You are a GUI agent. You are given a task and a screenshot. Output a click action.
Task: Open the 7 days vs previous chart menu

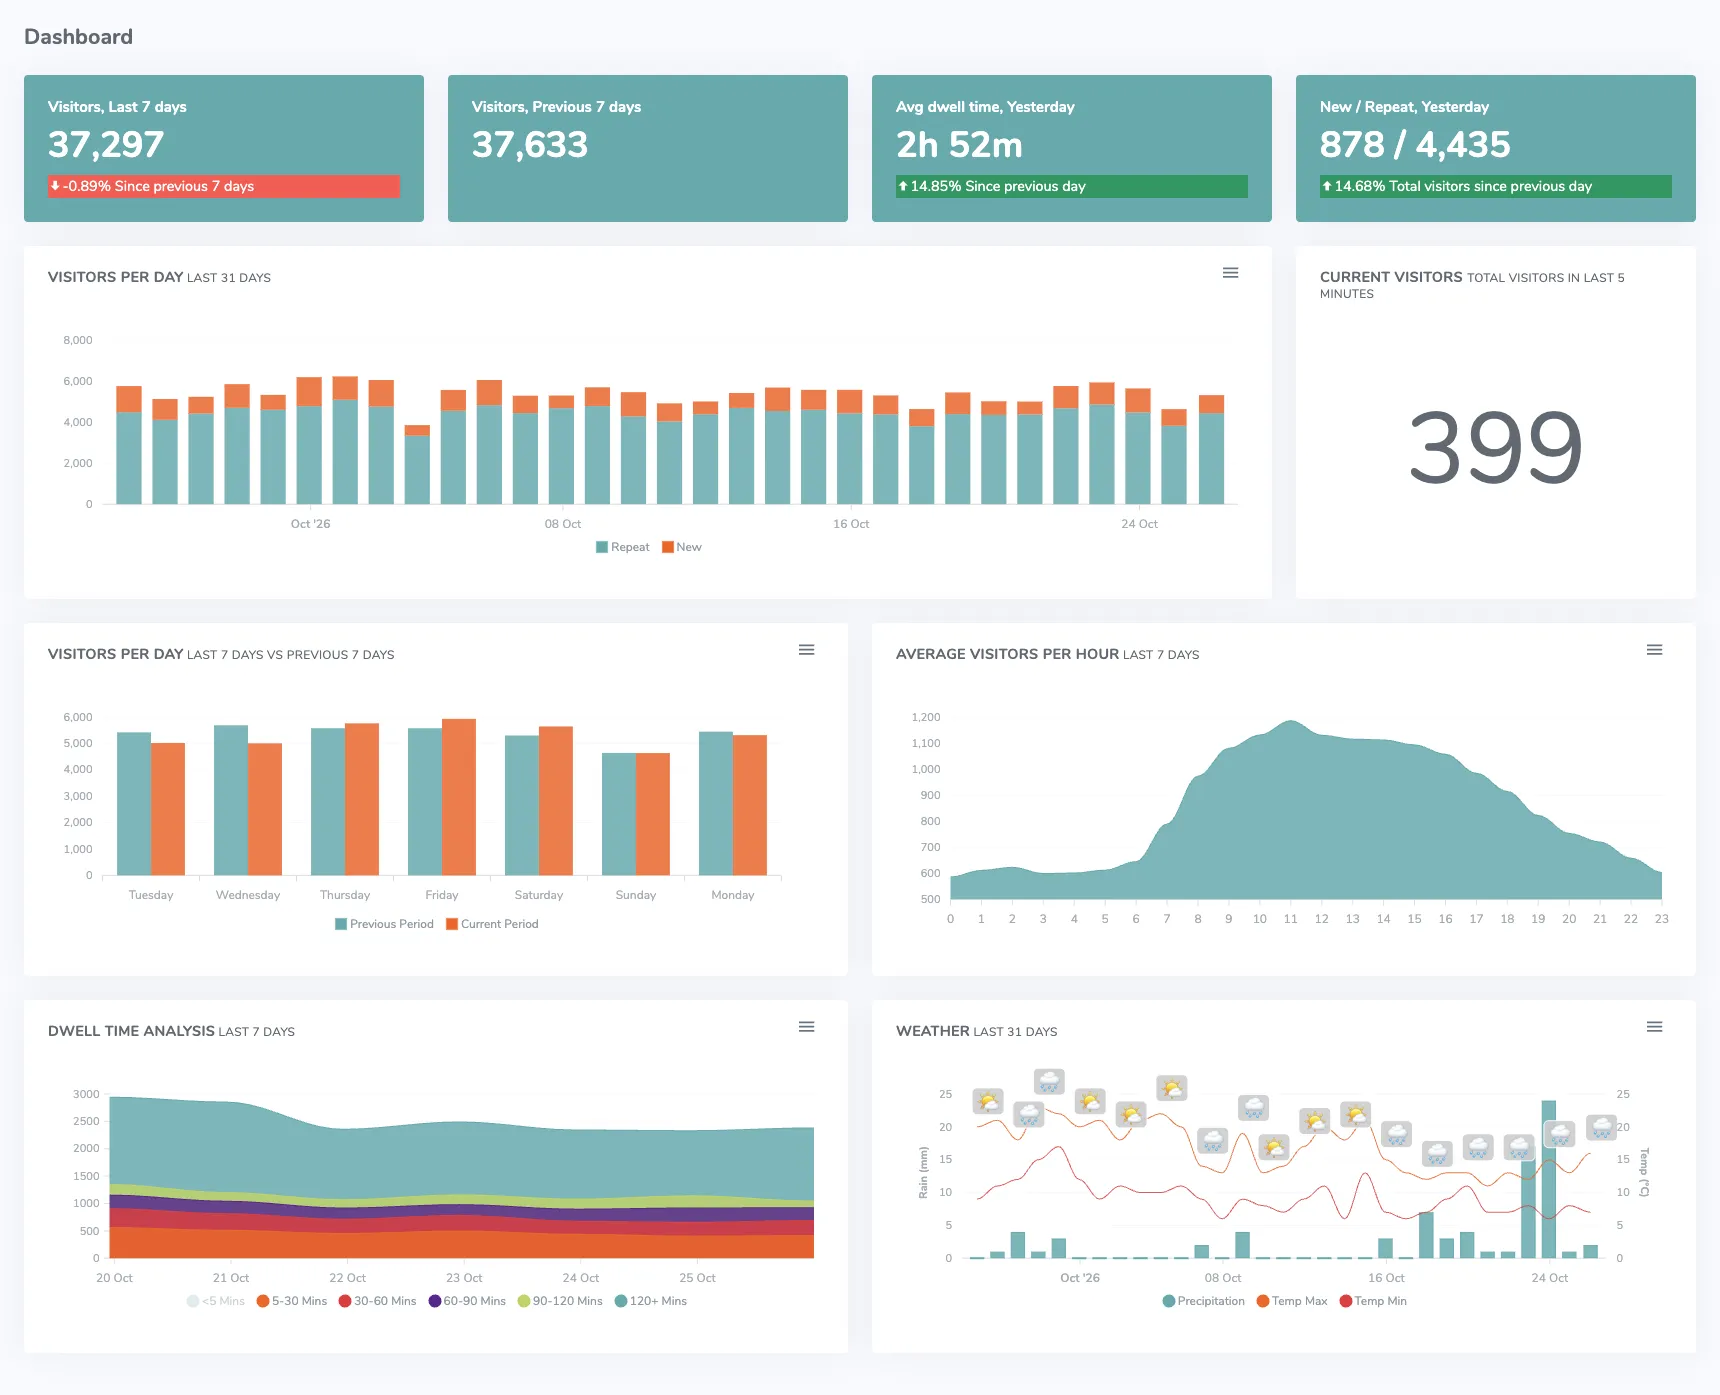(806, 650)
